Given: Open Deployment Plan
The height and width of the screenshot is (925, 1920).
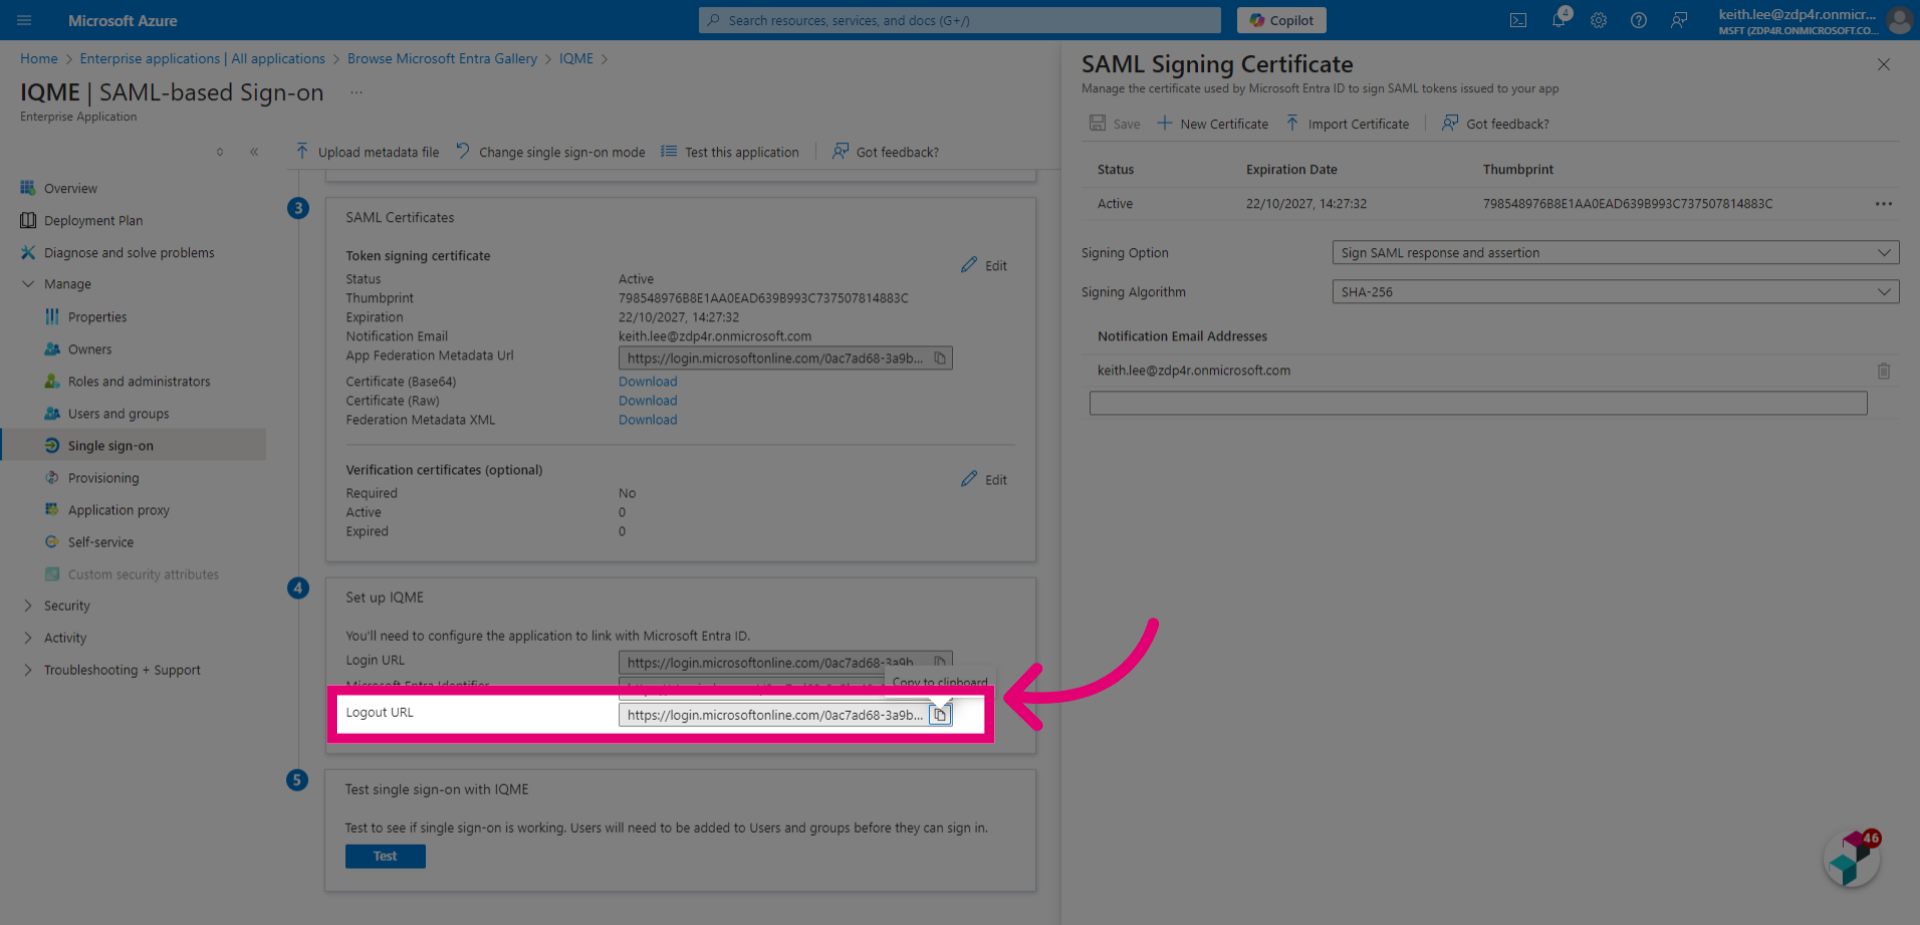Looking at the screenshot, I should point(93,220).
